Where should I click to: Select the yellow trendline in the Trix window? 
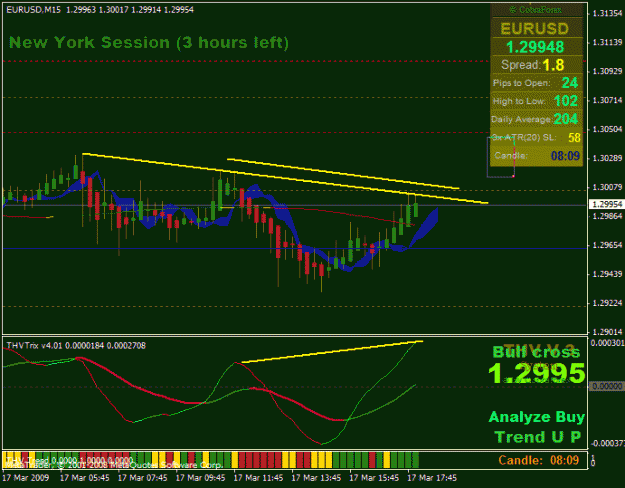coord(332,352)
